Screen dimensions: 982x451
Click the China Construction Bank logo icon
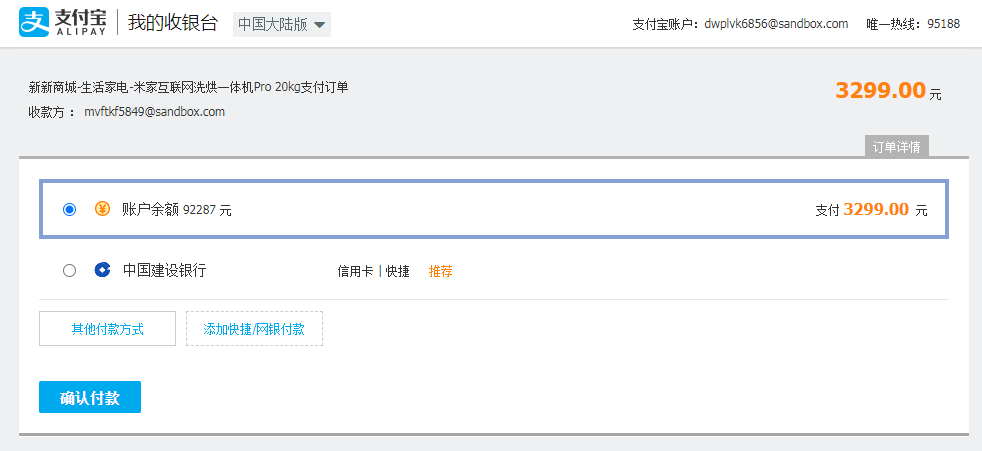tap(102, 270)
